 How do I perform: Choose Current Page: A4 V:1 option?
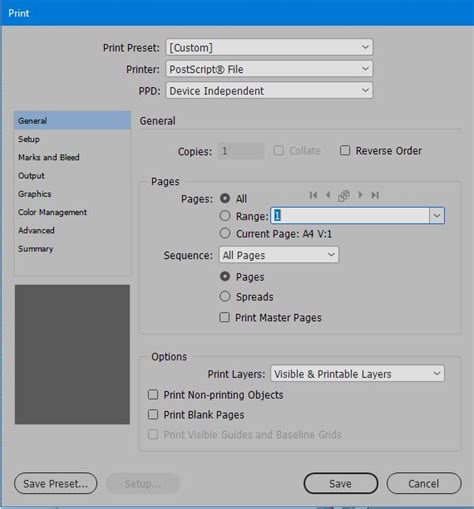225,233
